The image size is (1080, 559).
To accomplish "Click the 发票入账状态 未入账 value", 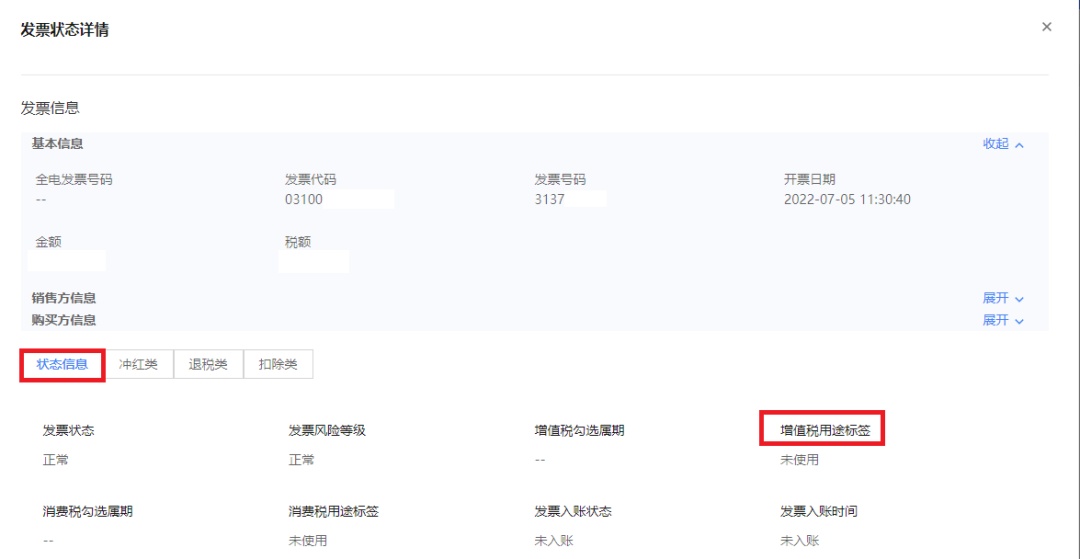I will coord(554,540).
